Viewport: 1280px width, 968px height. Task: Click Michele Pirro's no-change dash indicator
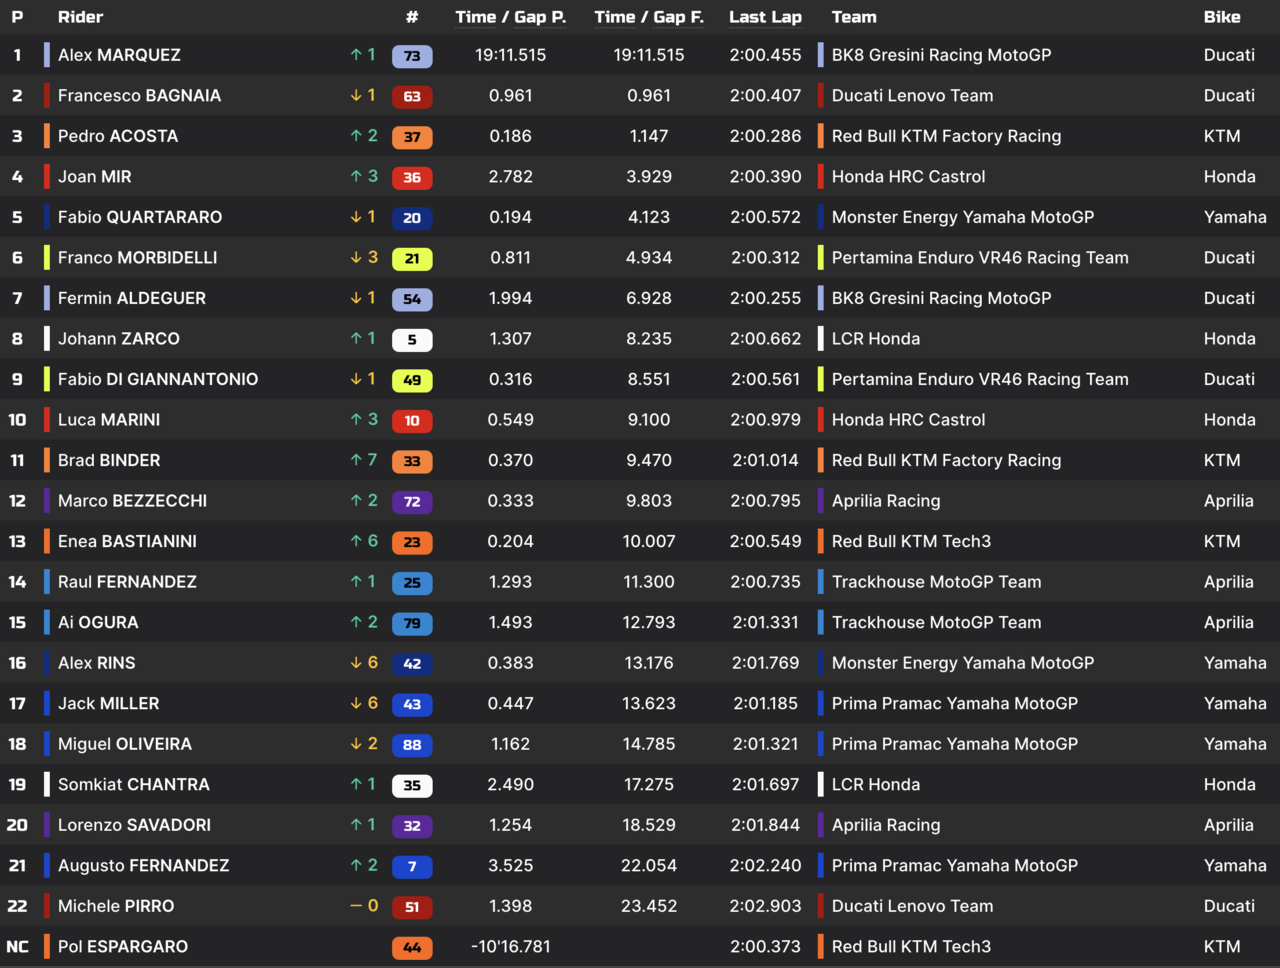coord(356,906)
